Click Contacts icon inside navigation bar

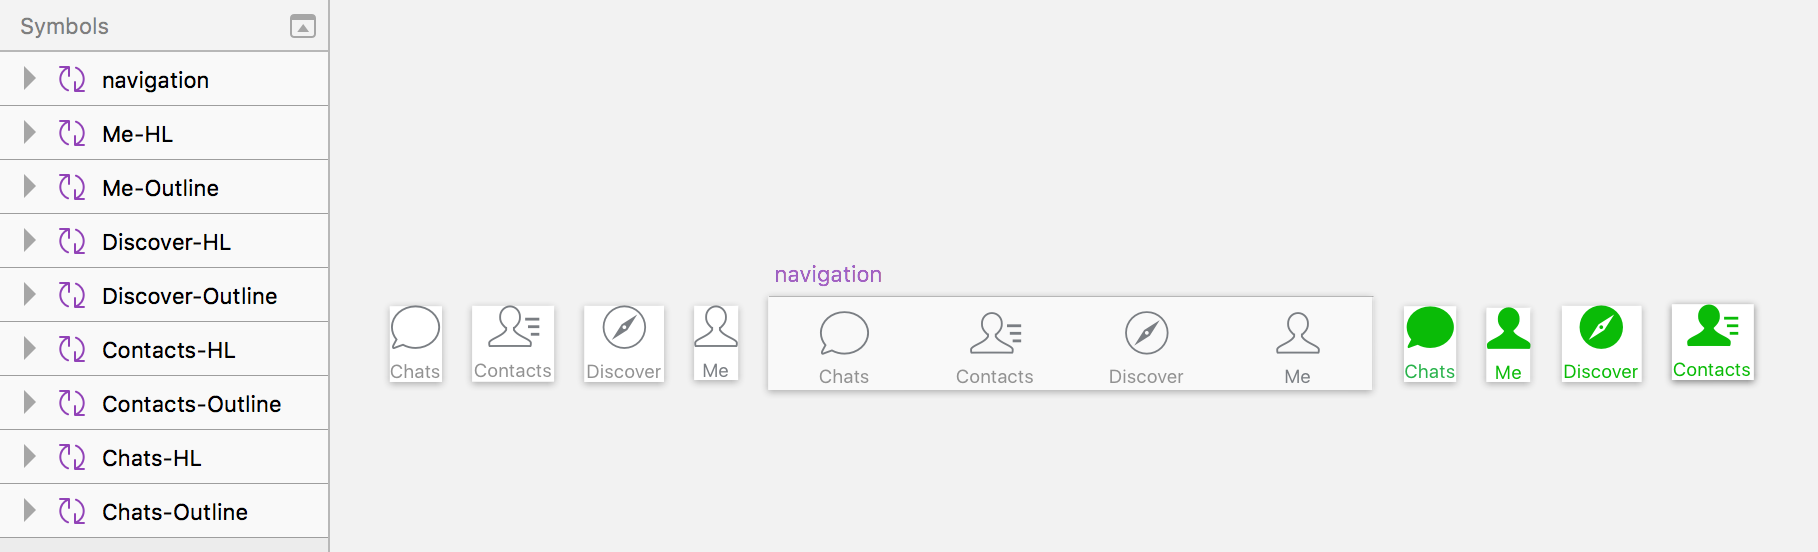(x=995, y=333)
